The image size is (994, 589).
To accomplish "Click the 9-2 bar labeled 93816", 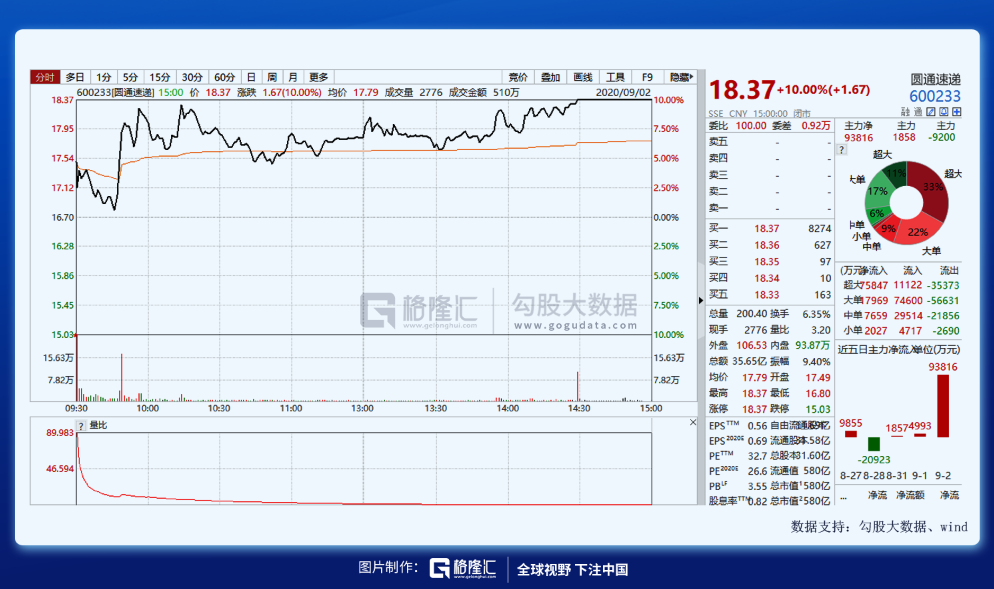I will [943, 406].
